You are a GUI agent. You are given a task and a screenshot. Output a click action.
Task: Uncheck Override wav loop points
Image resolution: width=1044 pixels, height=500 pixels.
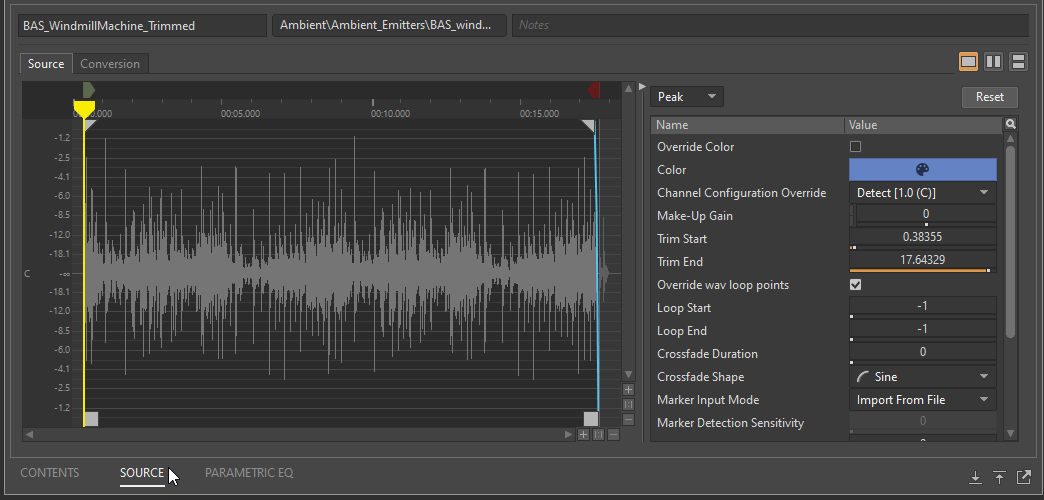click(x=855, y=285)
